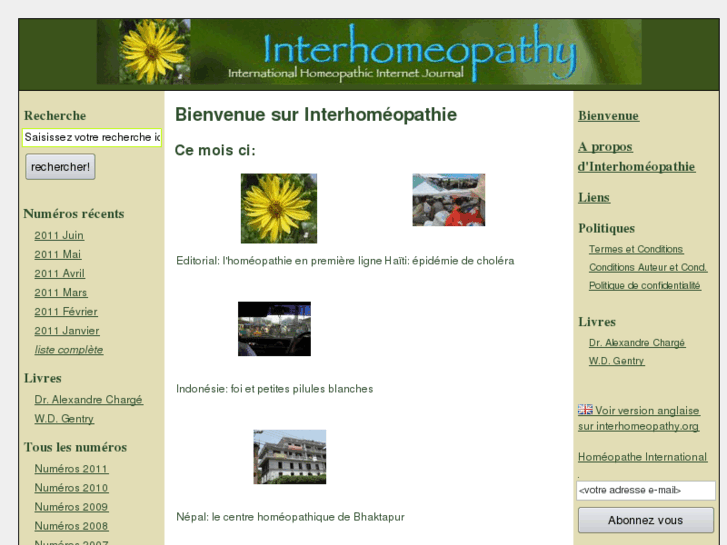Click the UK flag icon
Screen dimensions: 727x545
tap(585, 410)
